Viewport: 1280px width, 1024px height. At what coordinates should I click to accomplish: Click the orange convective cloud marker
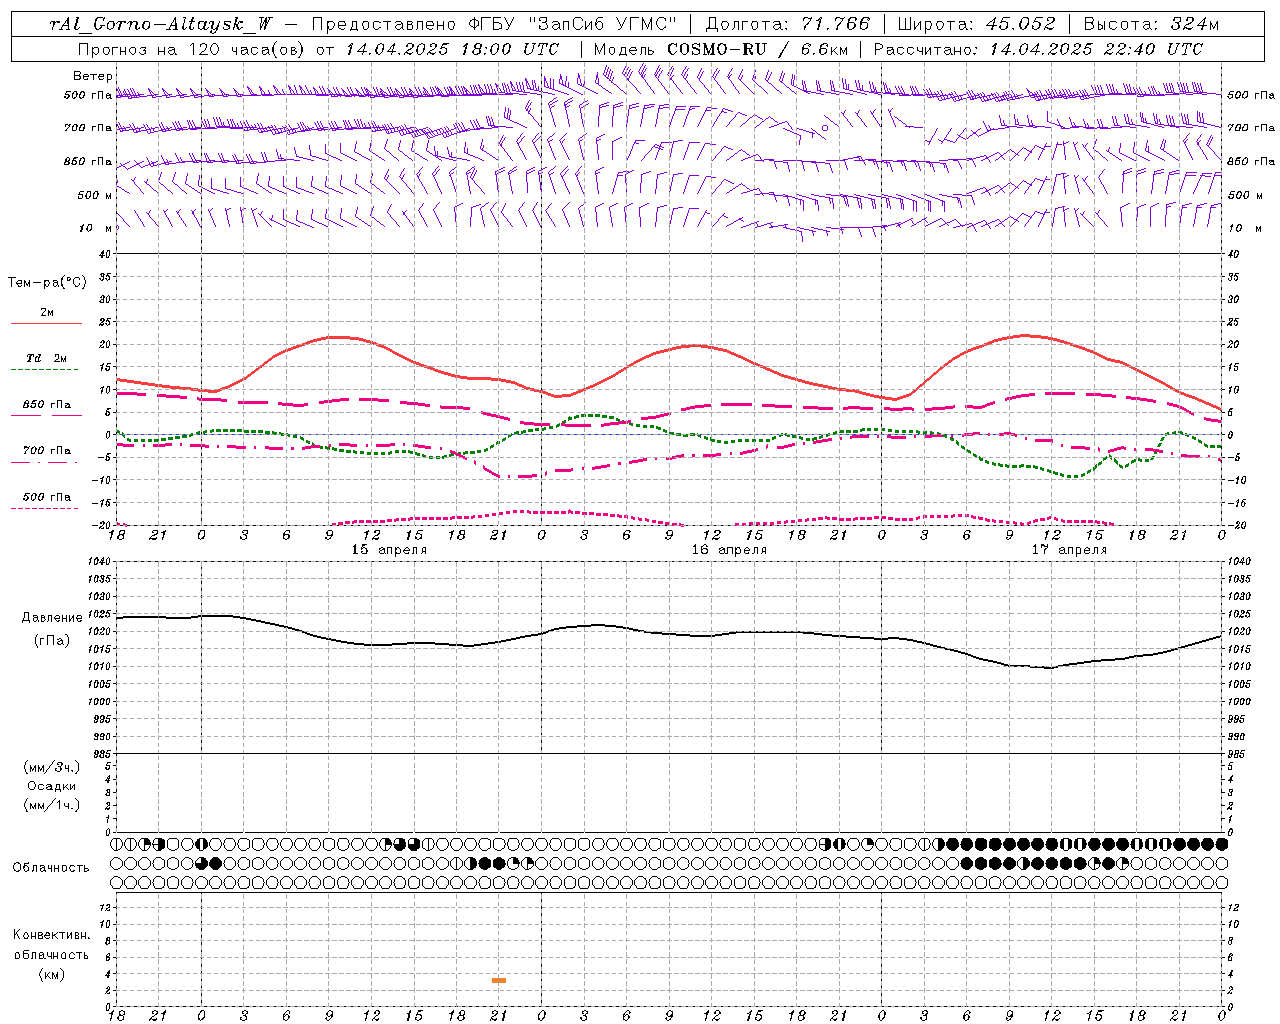499,981
